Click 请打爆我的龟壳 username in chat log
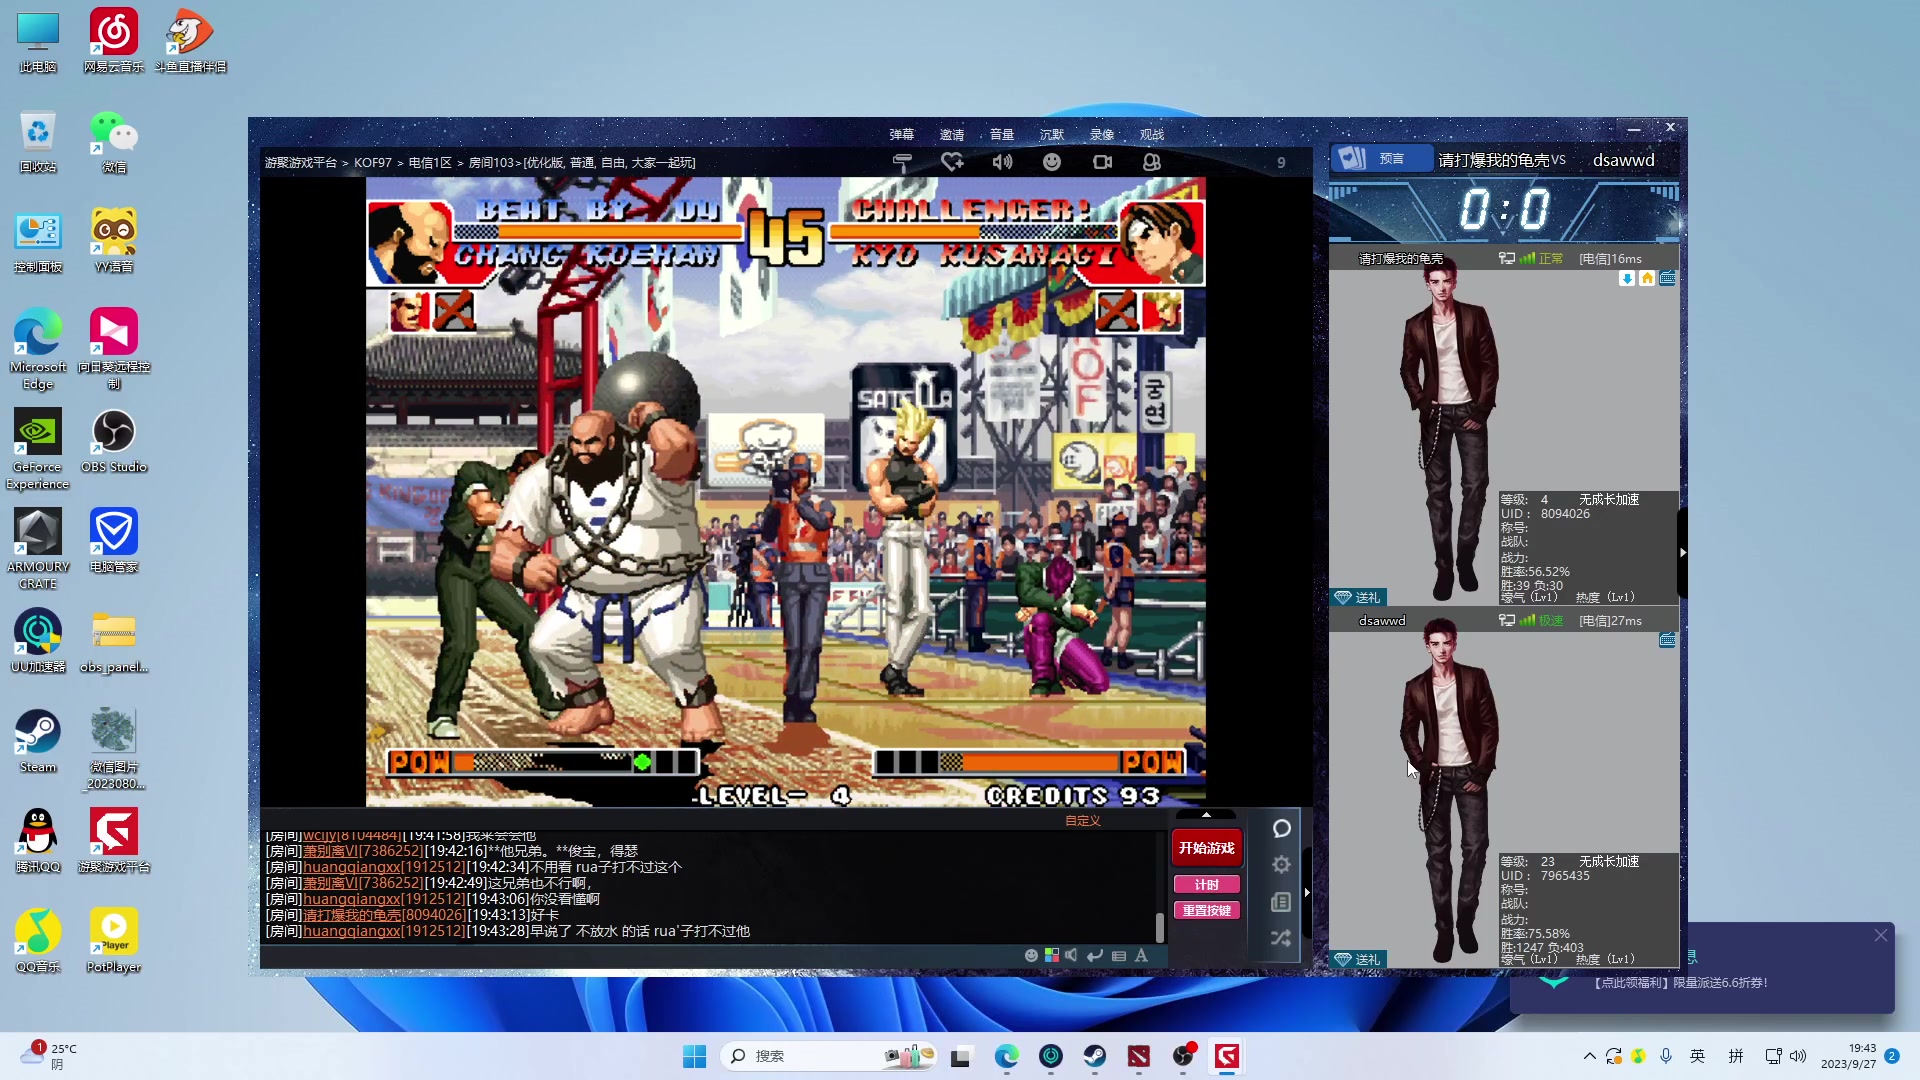Screen dimensions: 1920x1080 pyautogui.click(x=352, y=915)
